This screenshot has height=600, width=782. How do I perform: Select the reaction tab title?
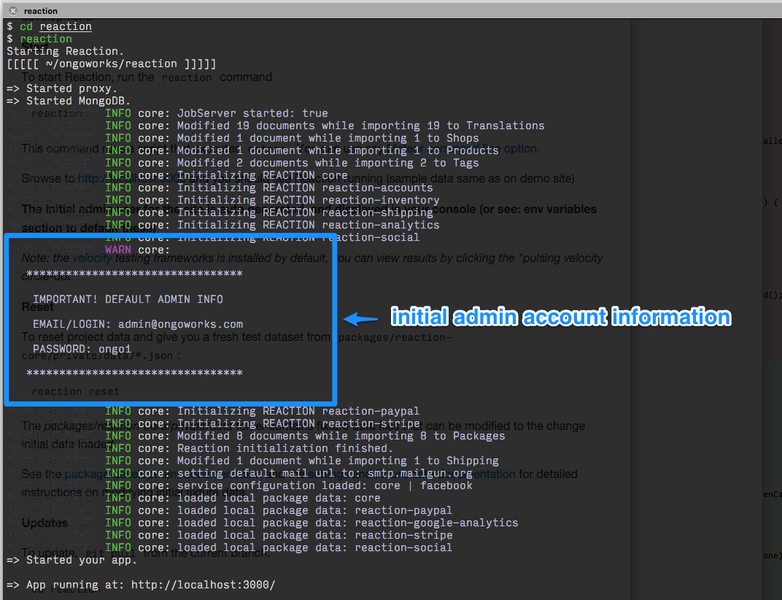tap(41, 10)
